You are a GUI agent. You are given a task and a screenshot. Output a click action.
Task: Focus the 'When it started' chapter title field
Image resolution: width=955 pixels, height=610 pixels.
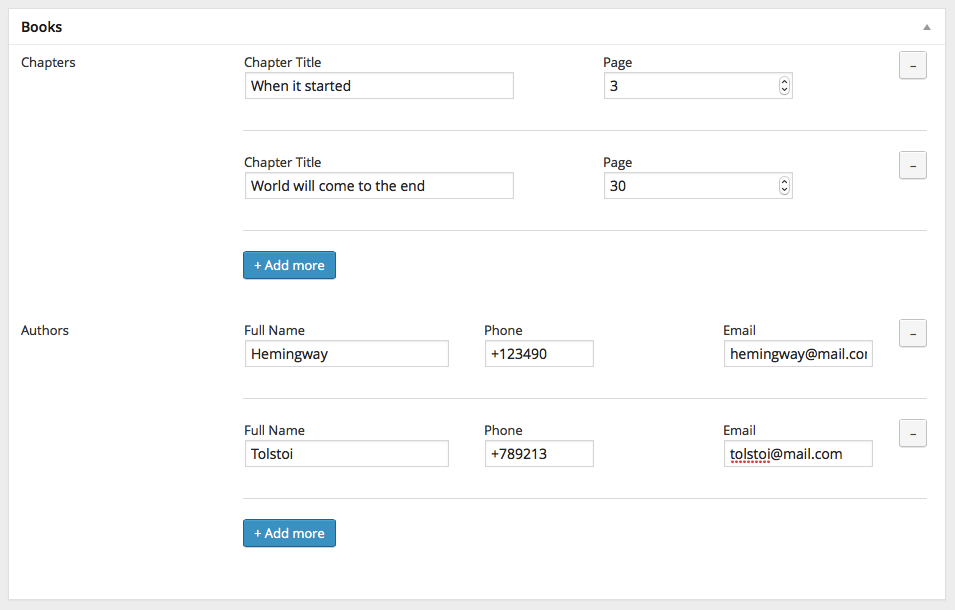[378, 86]
